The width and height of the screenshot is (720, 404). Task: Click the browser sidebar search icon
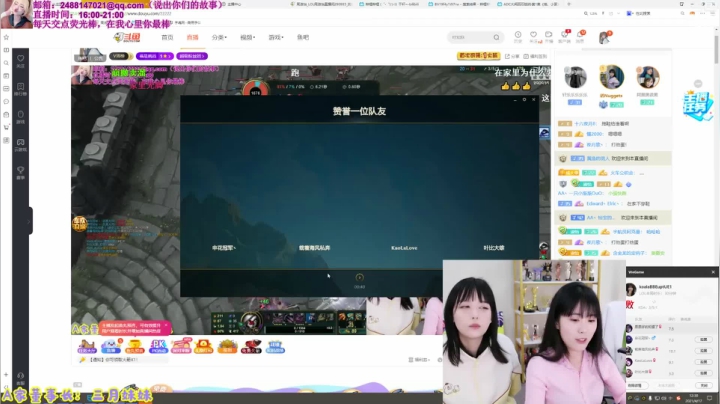(6, 63)
